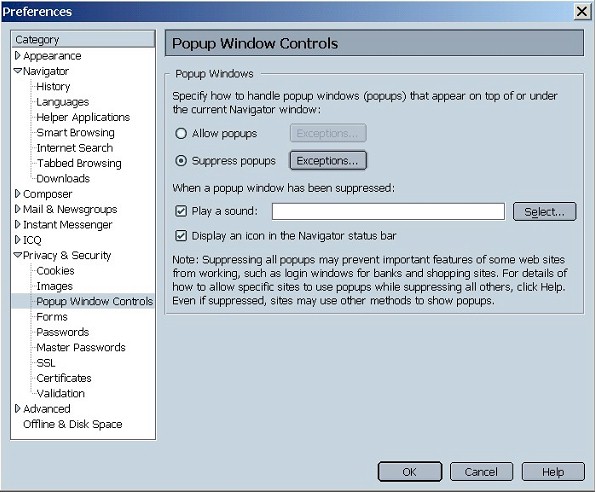This screenshot has width=596, height=492.
Task: Collapse the Privacy & Security category
Action: tap(17, 255)
